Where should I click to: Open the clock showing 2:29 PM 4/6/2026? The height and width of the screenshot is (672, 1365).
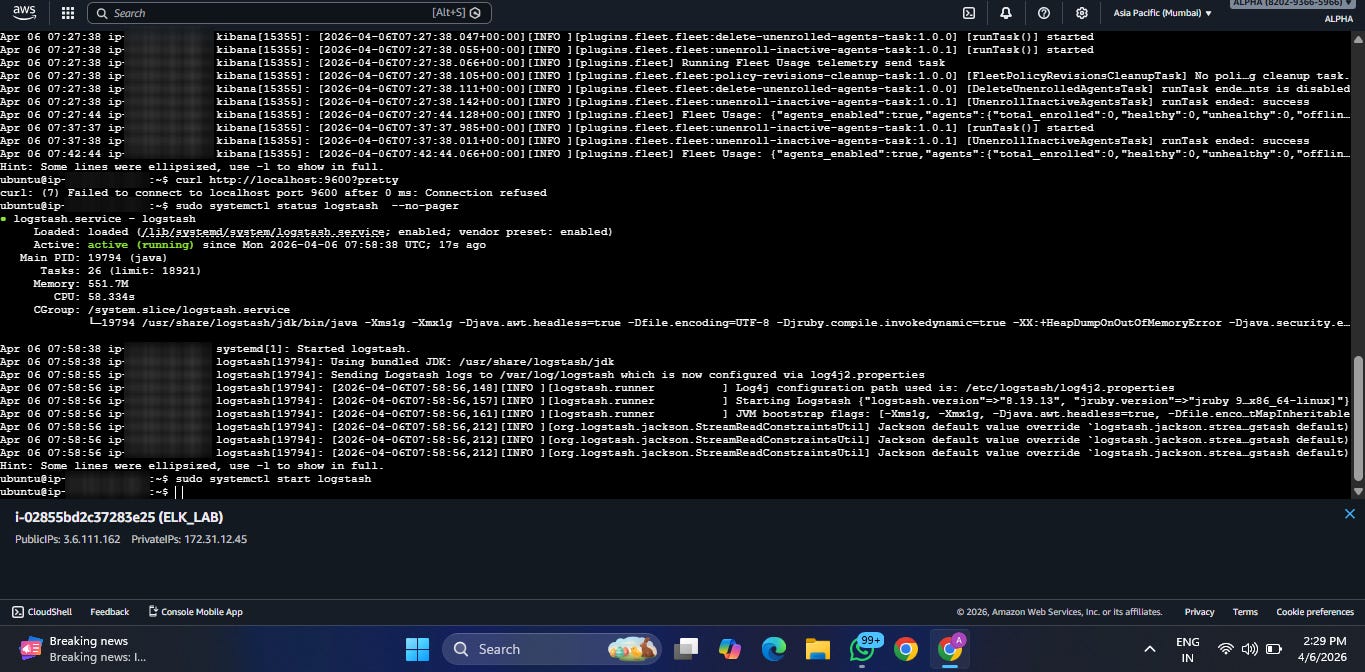point(1324,649)
